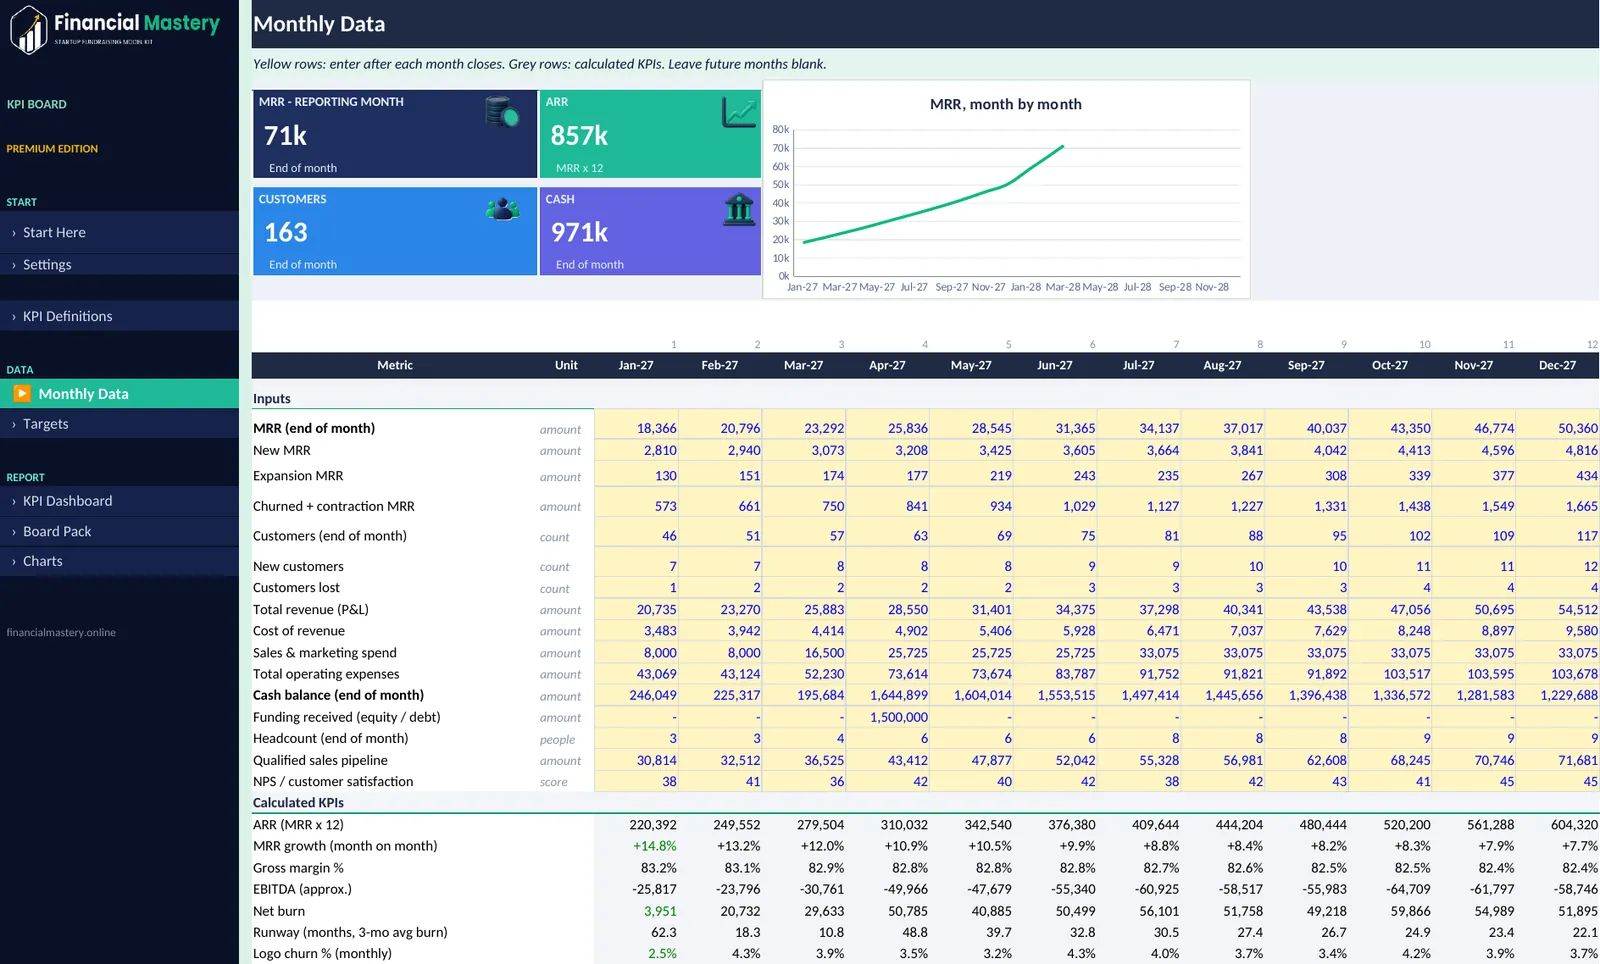Click the chevron next to Start Here
Image resolution: width=1600 pixels, height=964 pixels.
[x=13, y=233]
